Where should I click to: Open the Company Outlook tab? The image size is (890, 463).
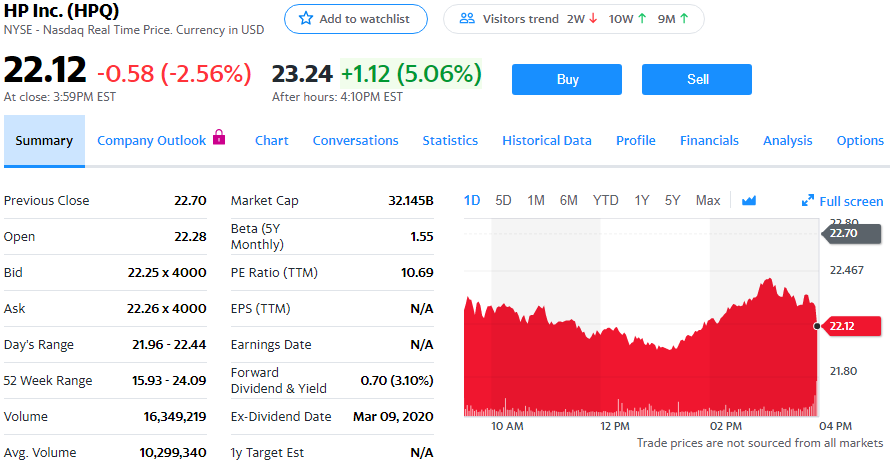click(151, 141)
